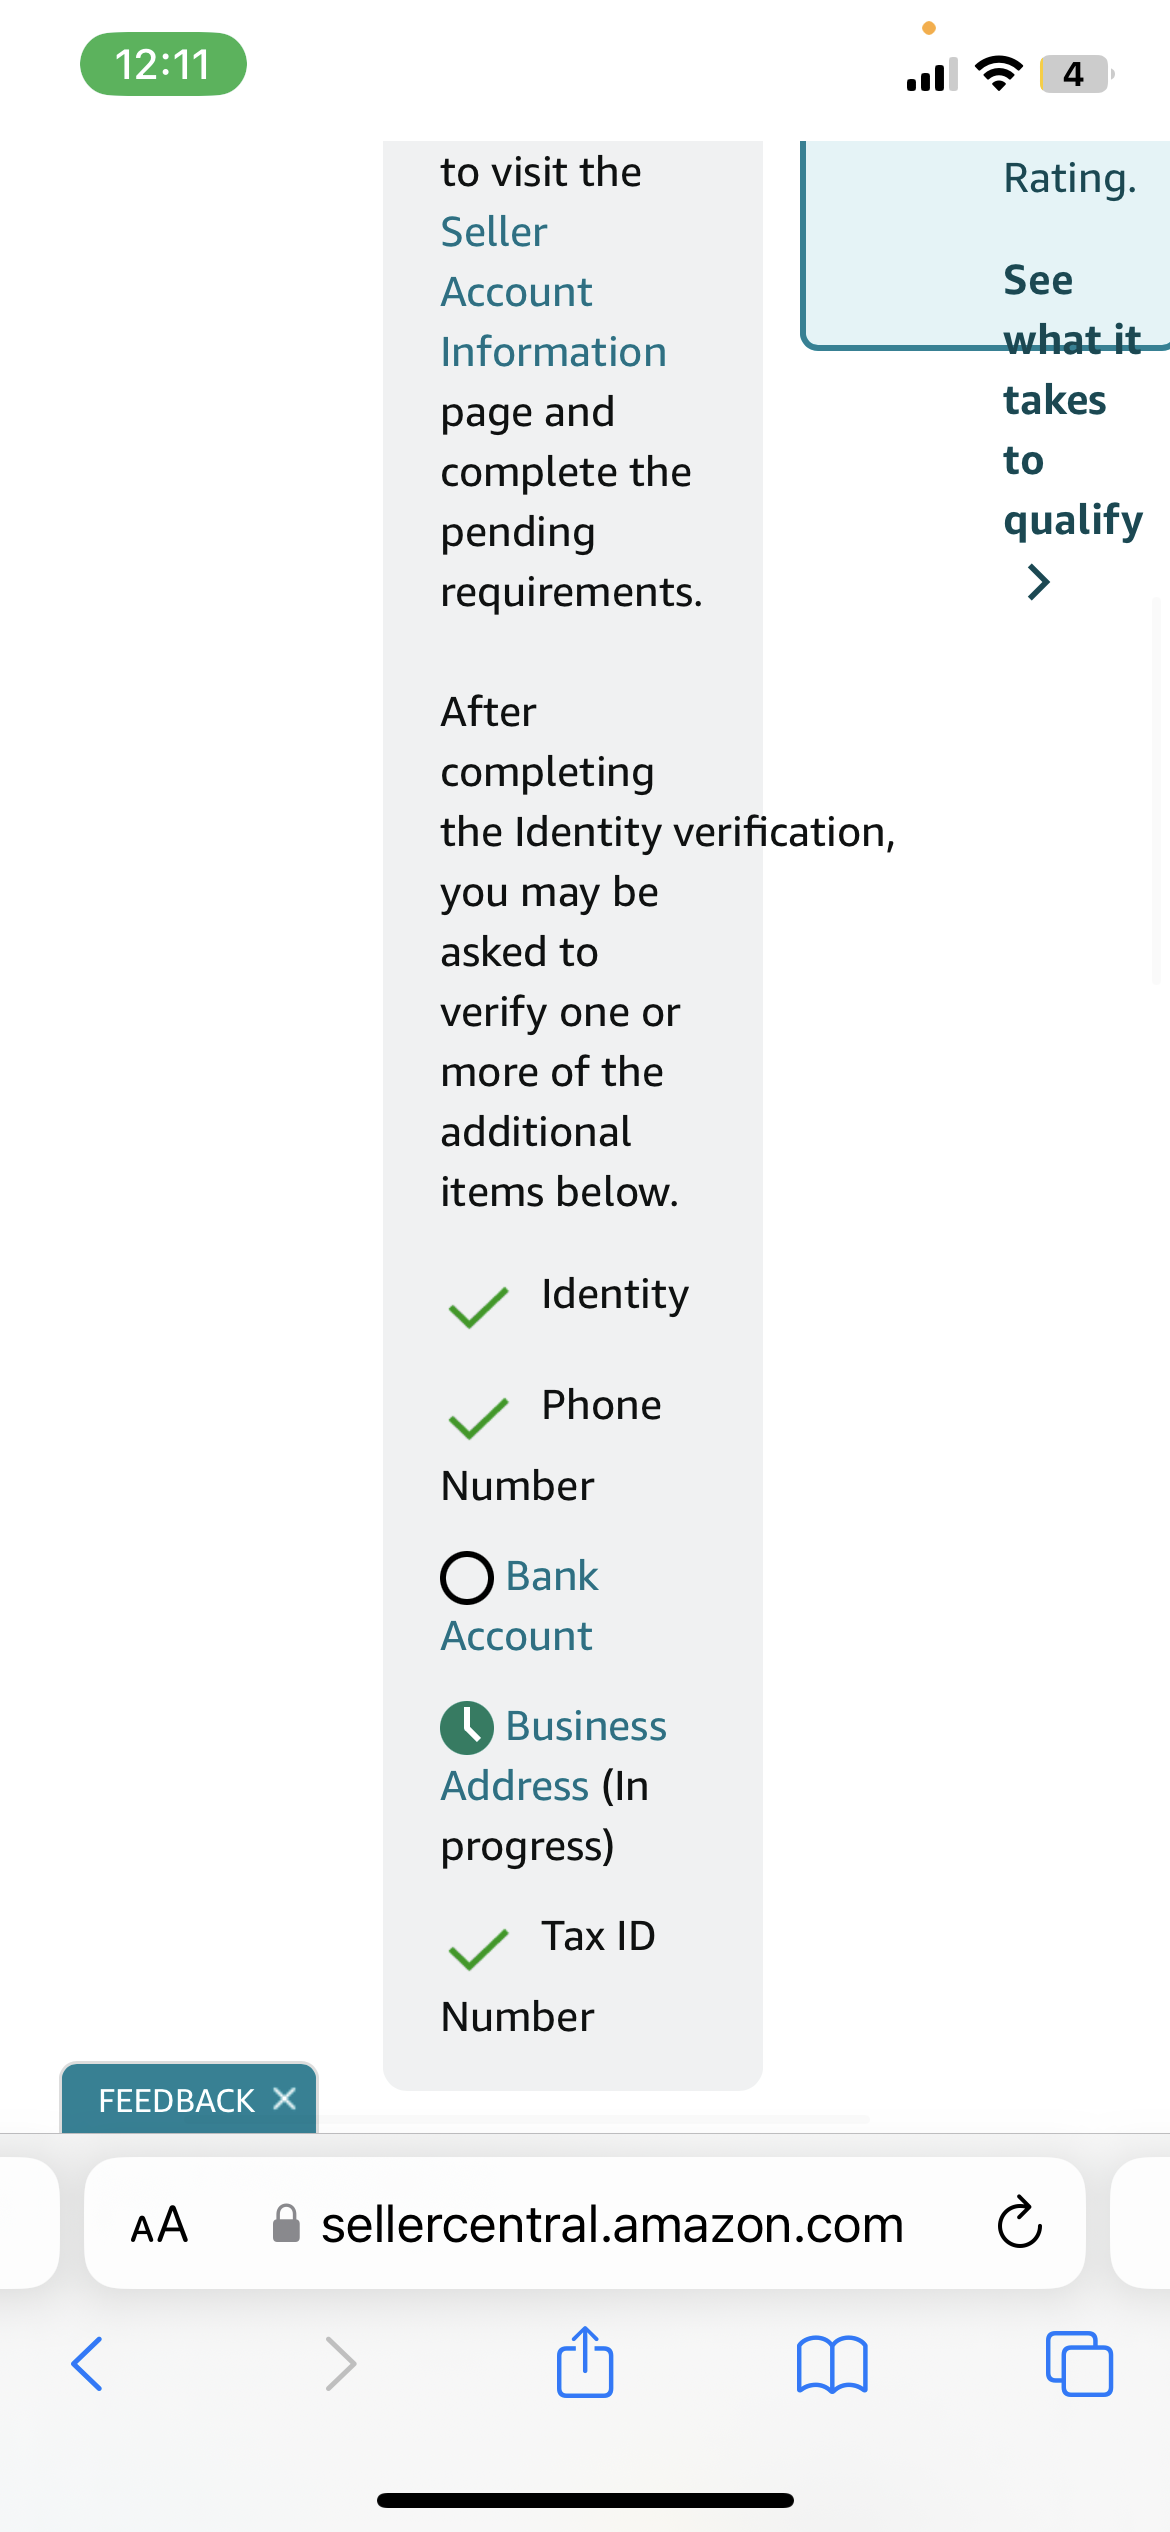This screenshot has width=1170, height=2532.
Task: Open the AA reader text options
Action: pyautogui.click(x=159, y=2225)
